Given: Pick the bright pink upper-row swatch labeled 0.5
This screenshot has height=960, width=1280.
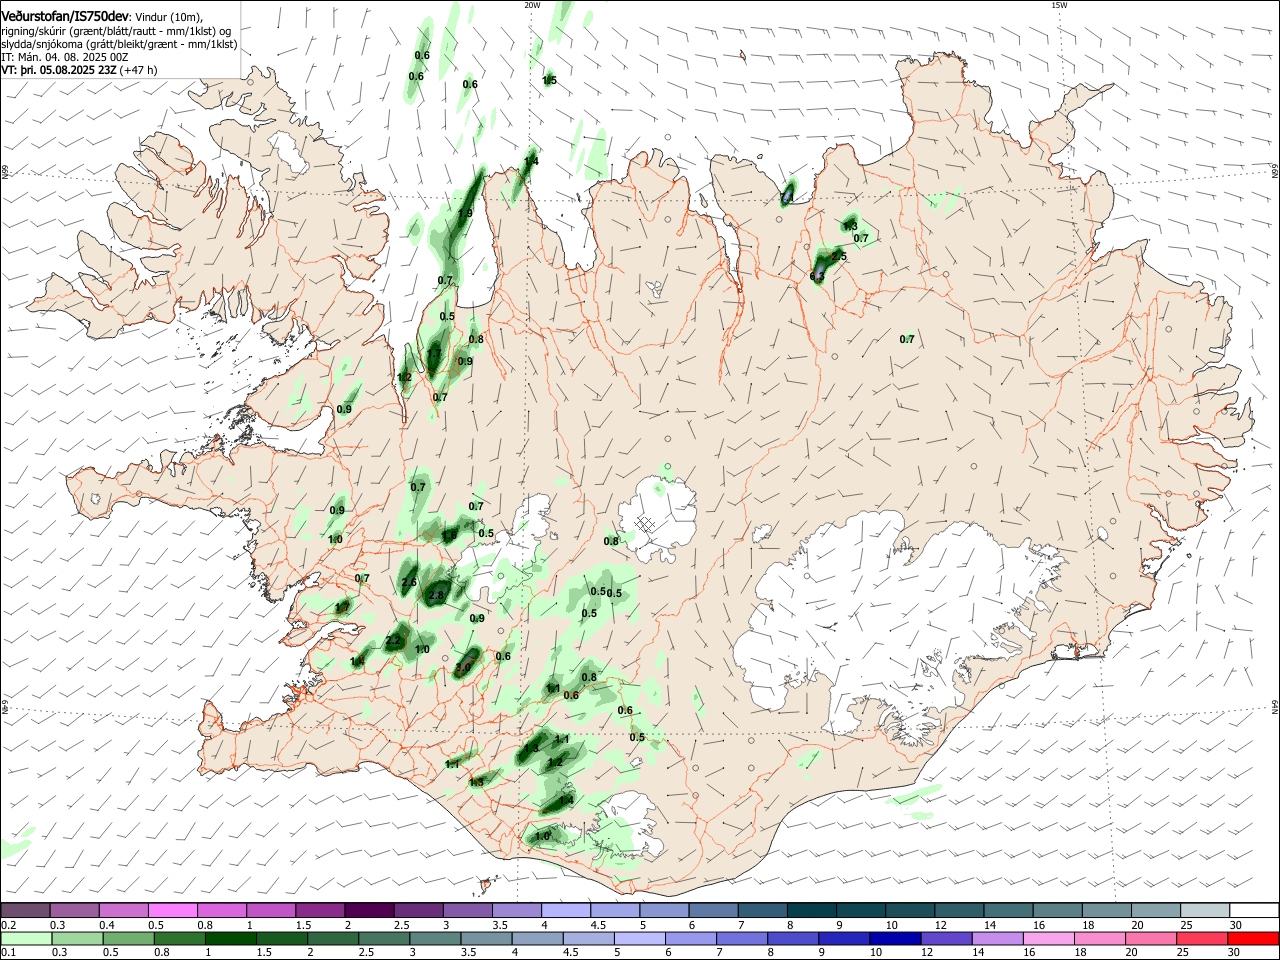Looking at the screenshot, I should [x=172, y=910].
